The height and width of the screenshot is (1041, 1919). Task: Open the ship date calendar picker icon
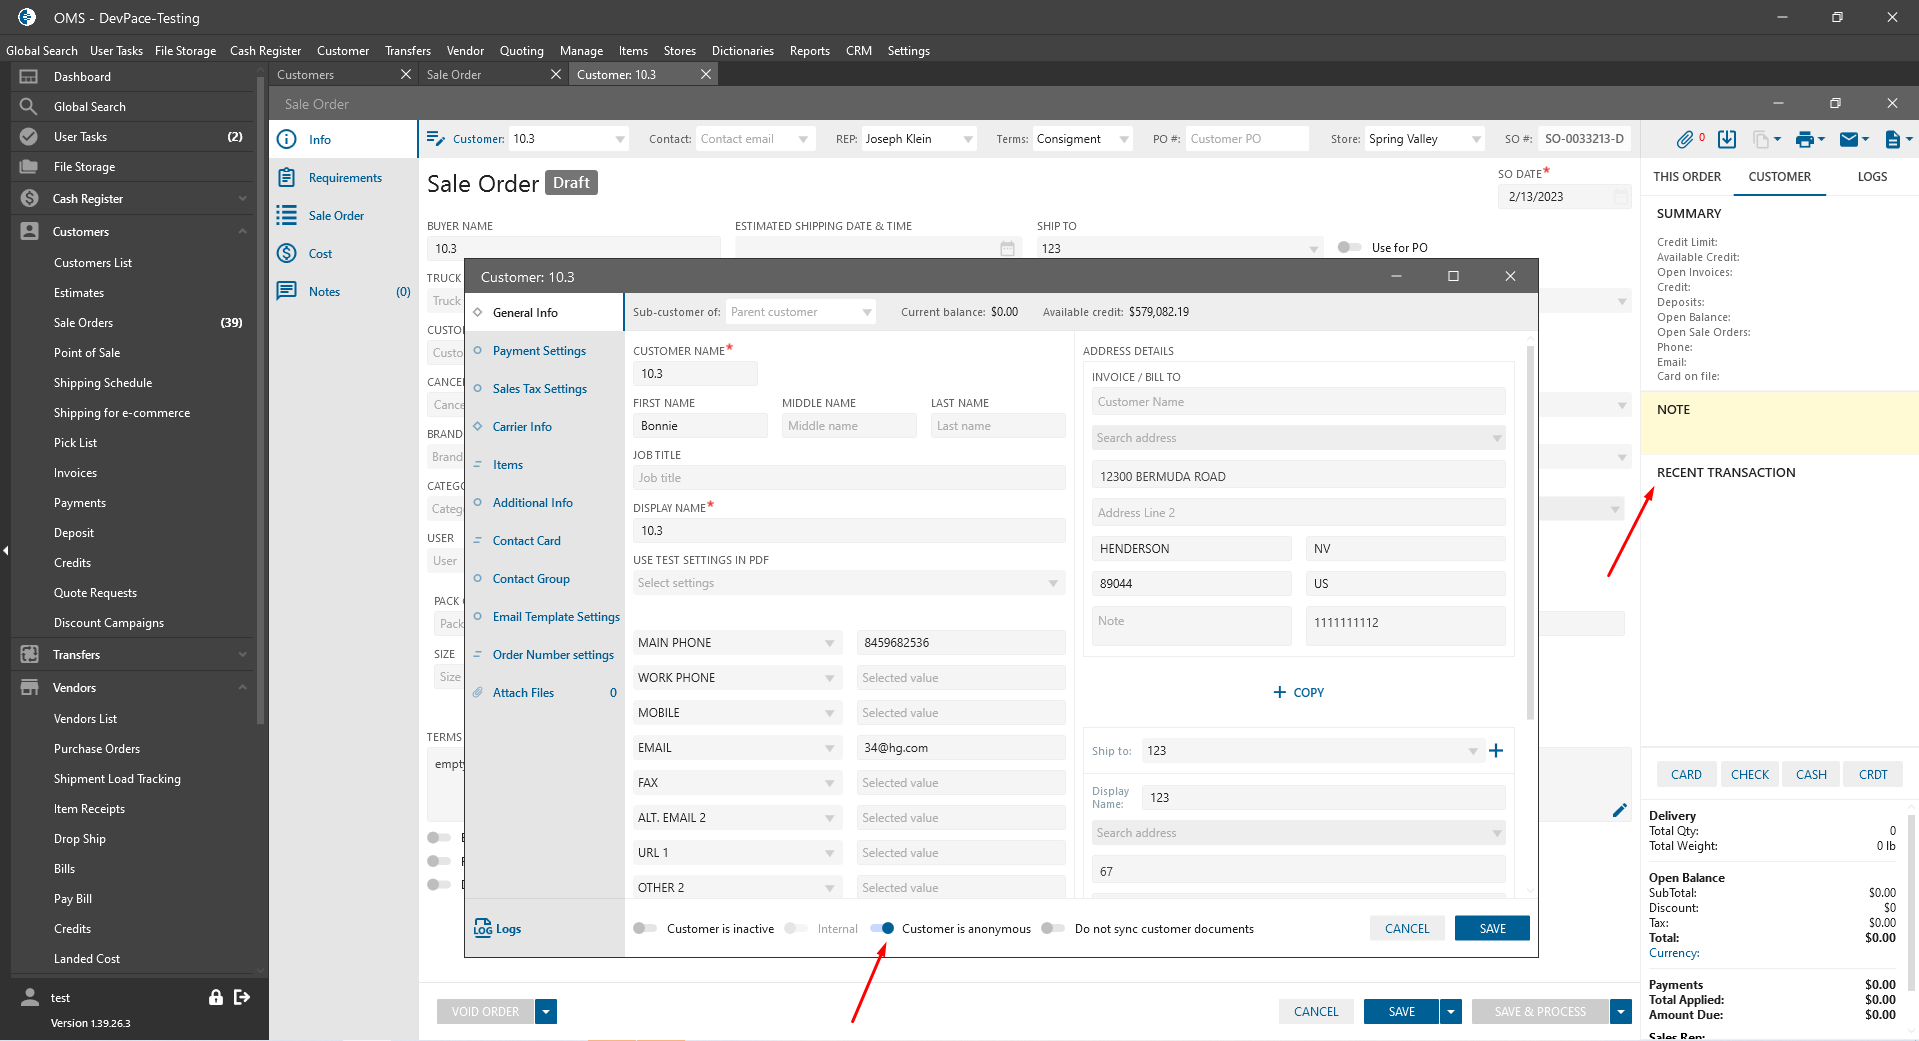1007,248
